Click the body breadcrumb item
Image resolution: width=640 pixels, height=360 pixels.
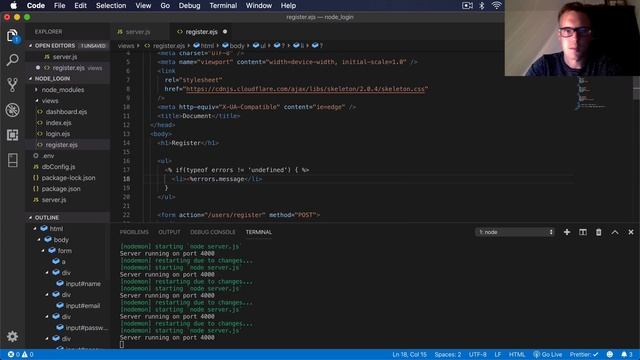(233, 45)
